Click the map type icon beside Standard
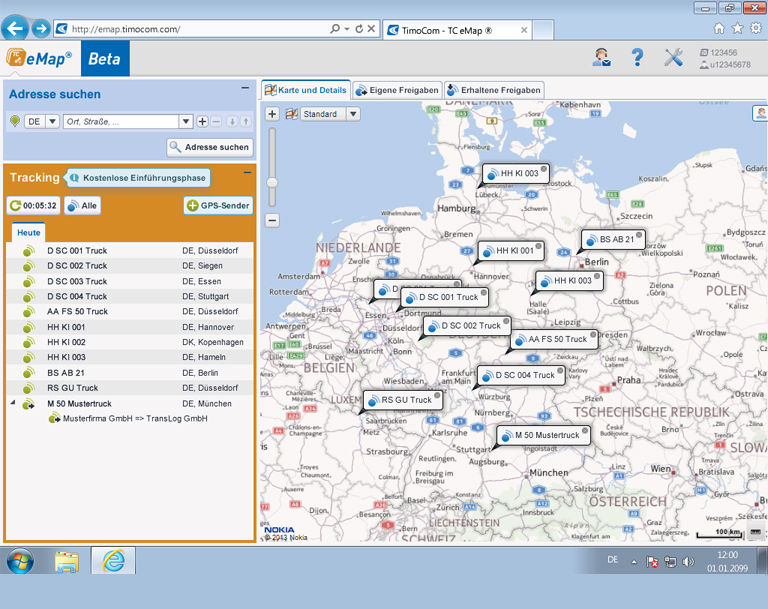 [x=291, y=114]
